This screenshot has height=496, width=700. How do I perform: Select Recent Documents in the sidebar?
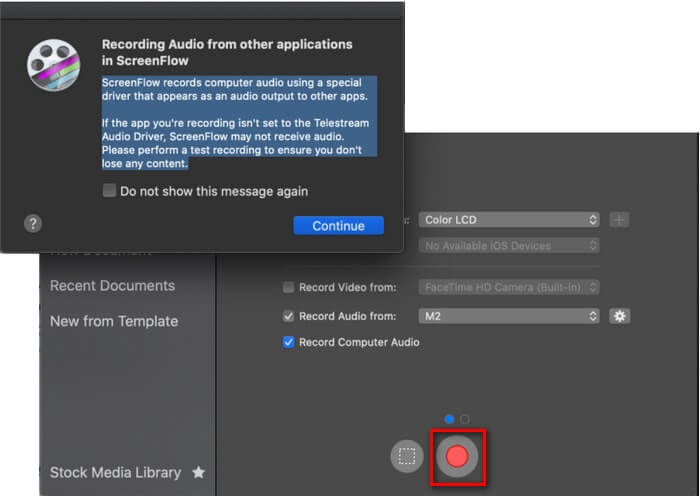(x=112, y=286)
